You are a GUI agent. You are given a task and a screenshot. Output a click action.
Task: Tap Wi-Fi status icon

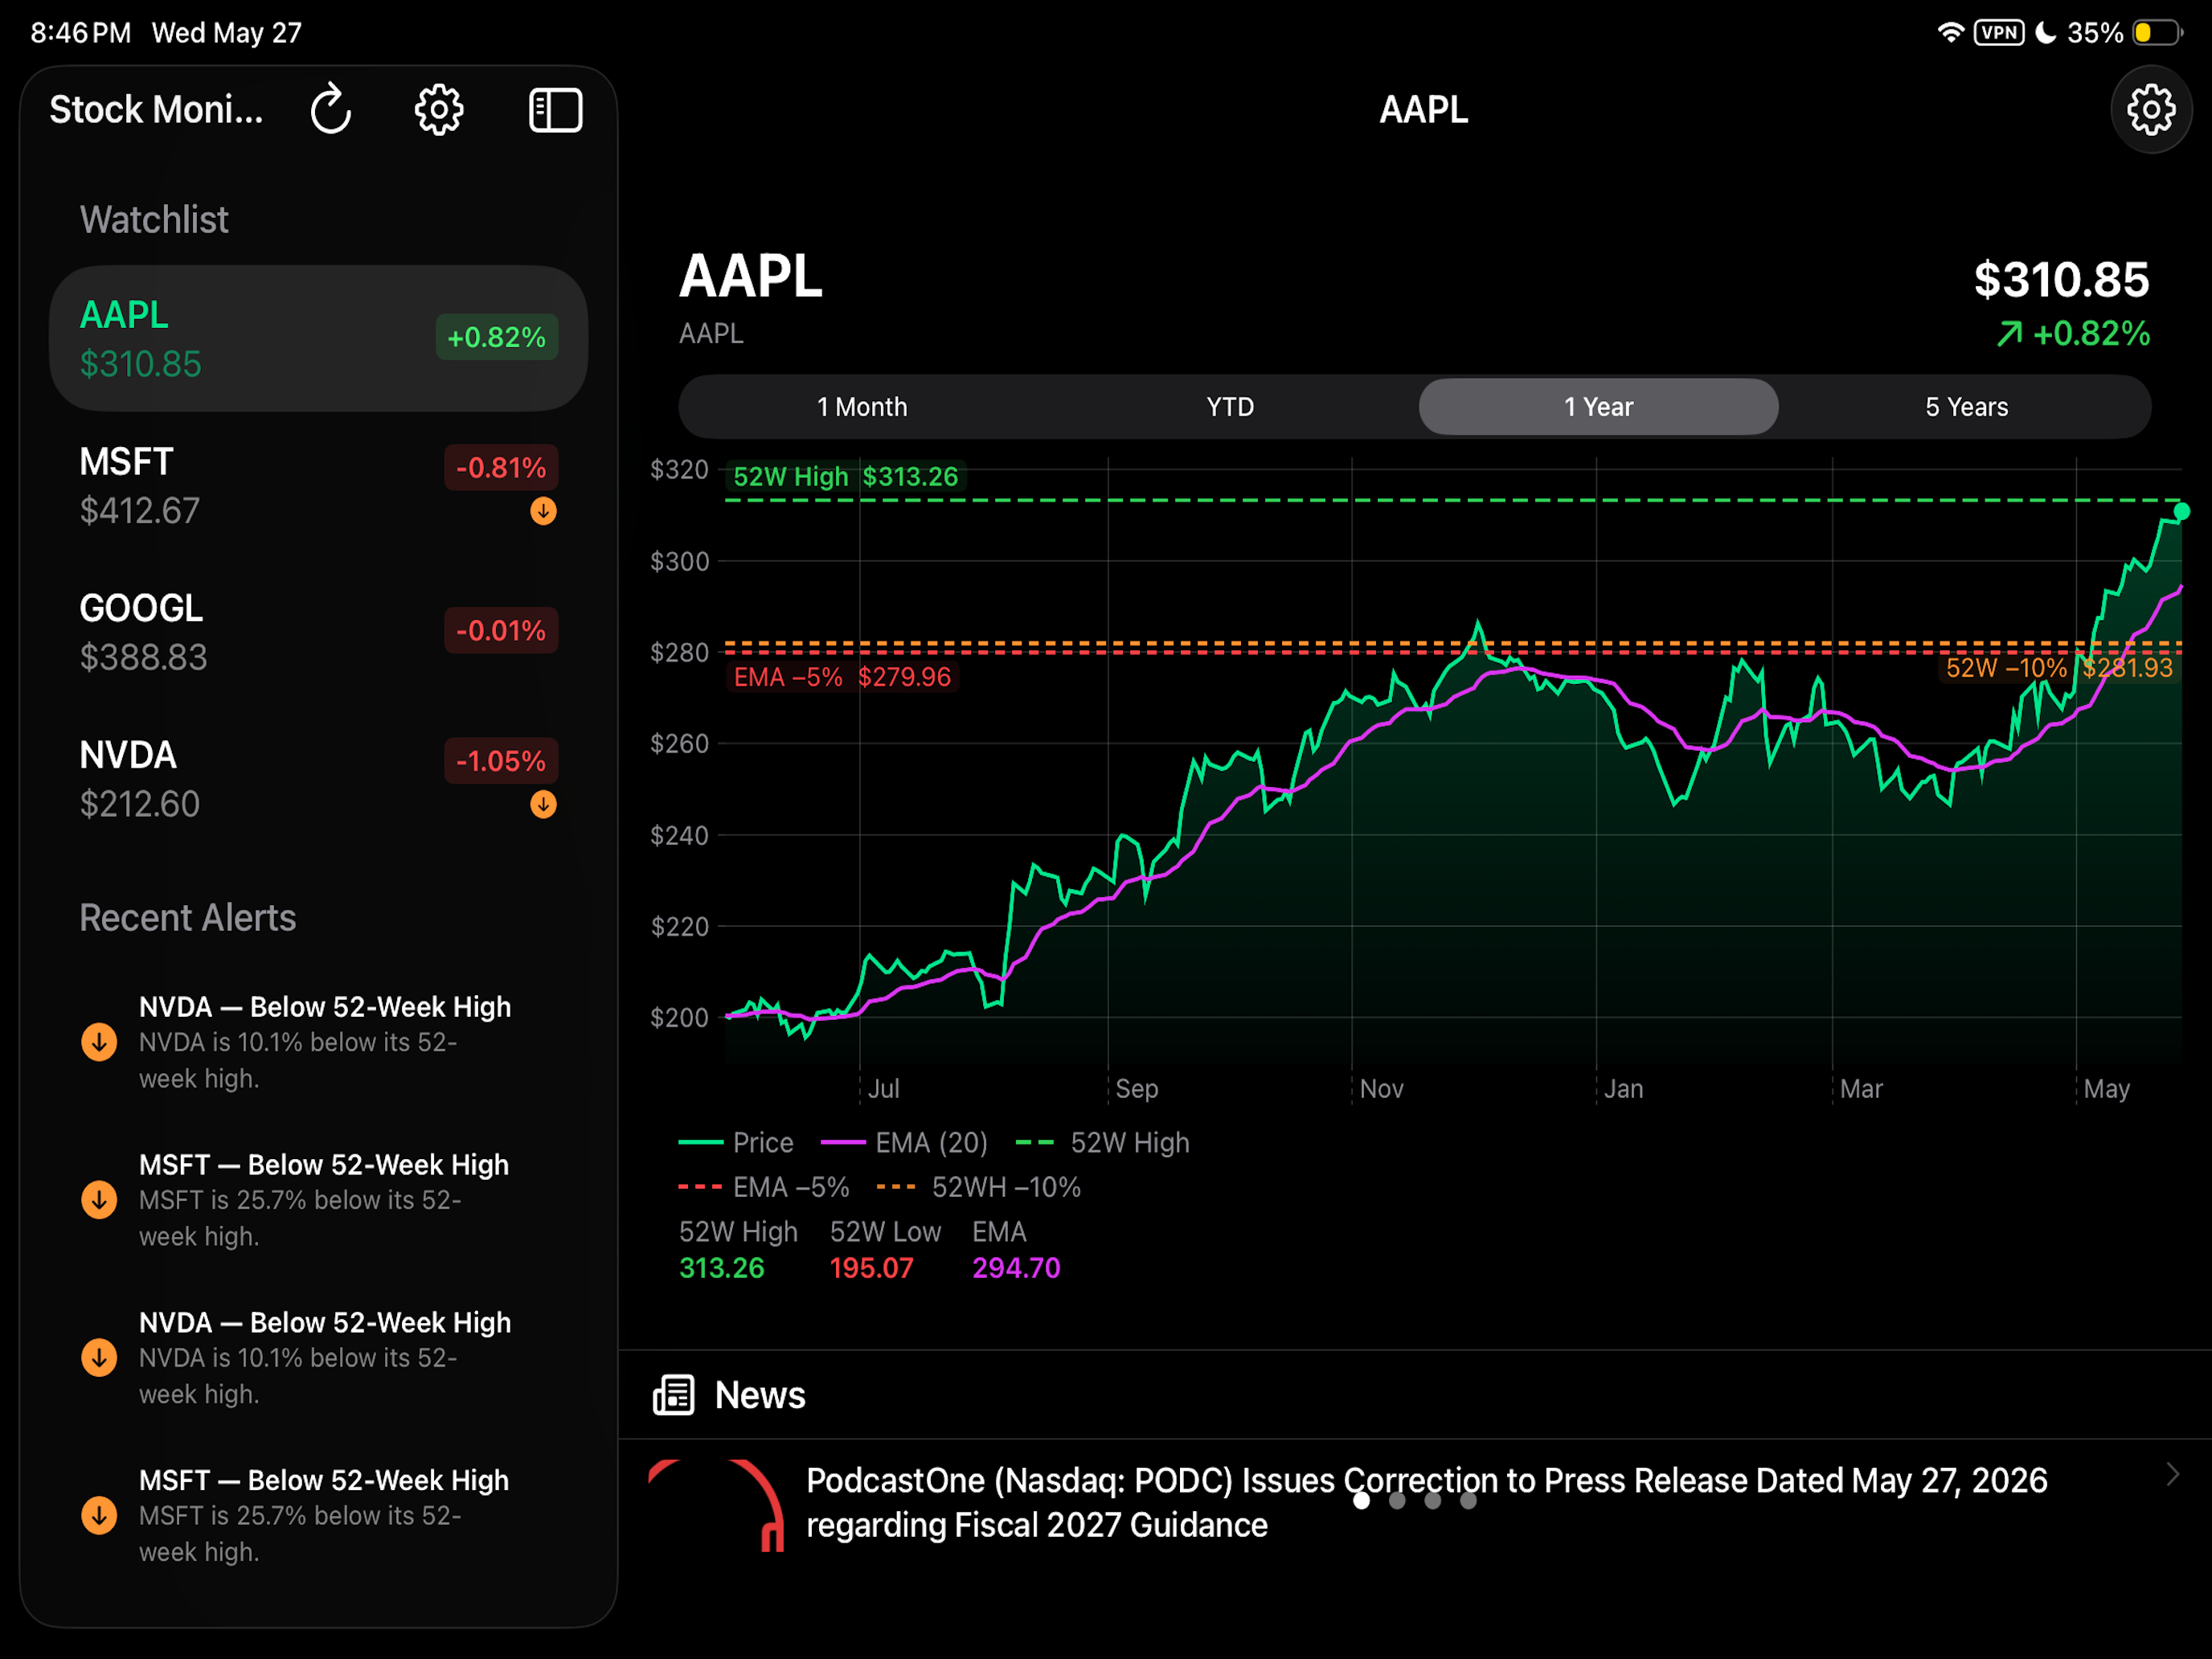tap(1950, 32)
